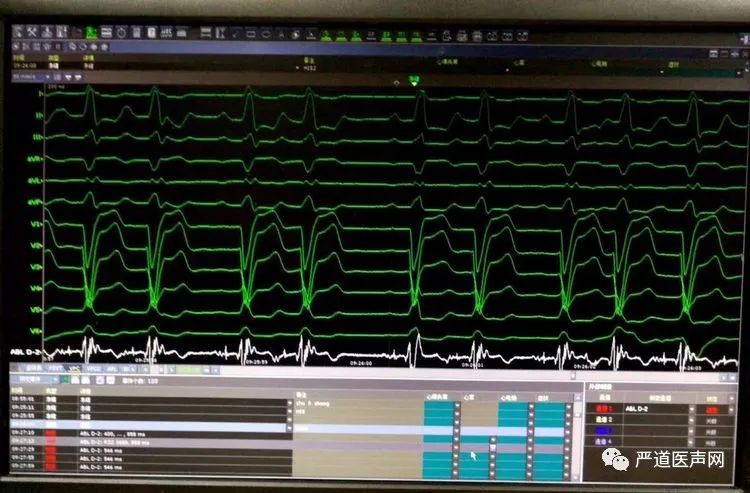
Task: Click the wrench and hammer tools icon
Action: (31, 32)
